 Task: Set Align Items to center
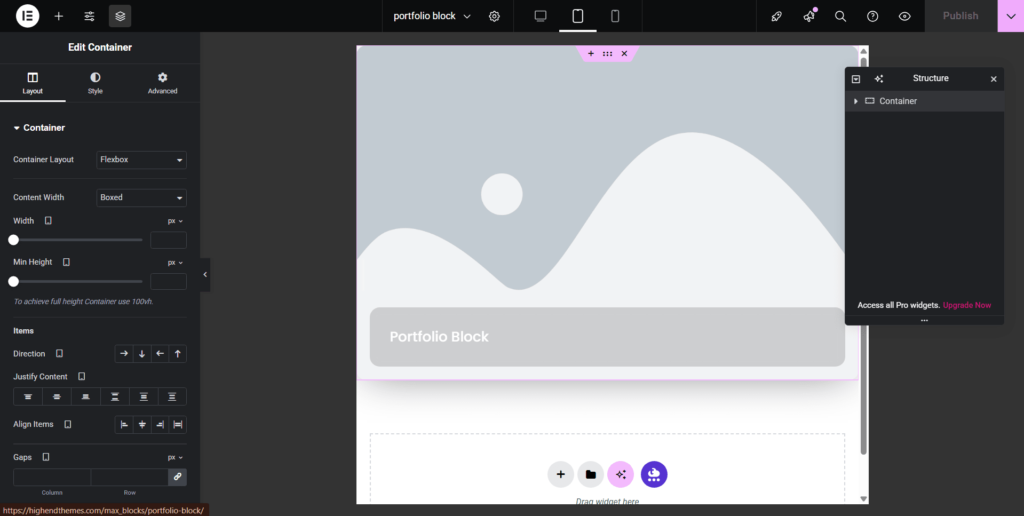tap(142, 425)
